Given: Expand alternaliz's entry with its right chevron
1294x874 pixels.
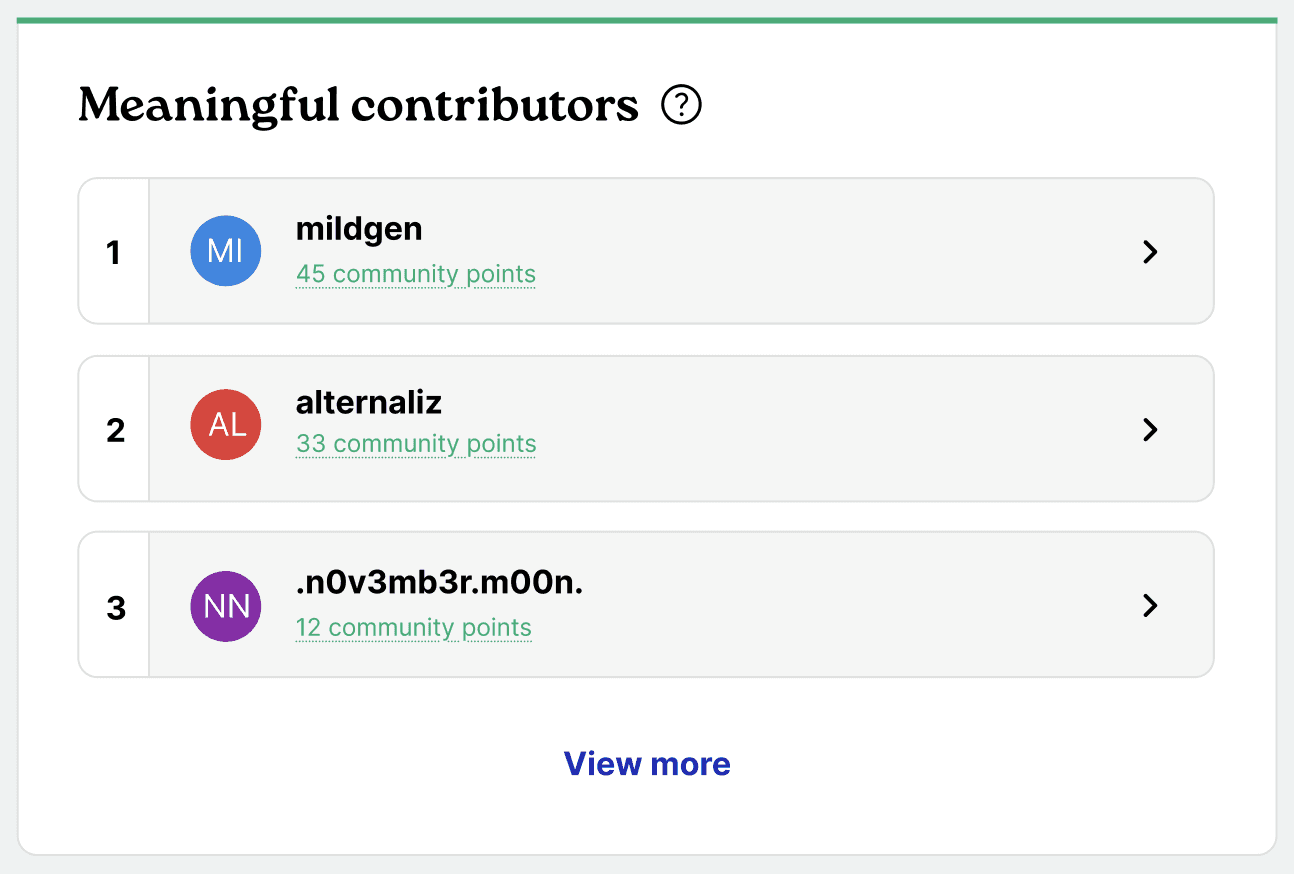Looking at the screenshot, I should (1149, 429).
